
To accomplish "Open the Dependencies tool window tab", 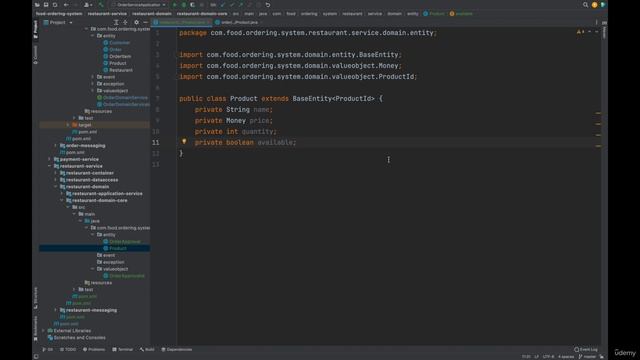I will click(177, 350).
